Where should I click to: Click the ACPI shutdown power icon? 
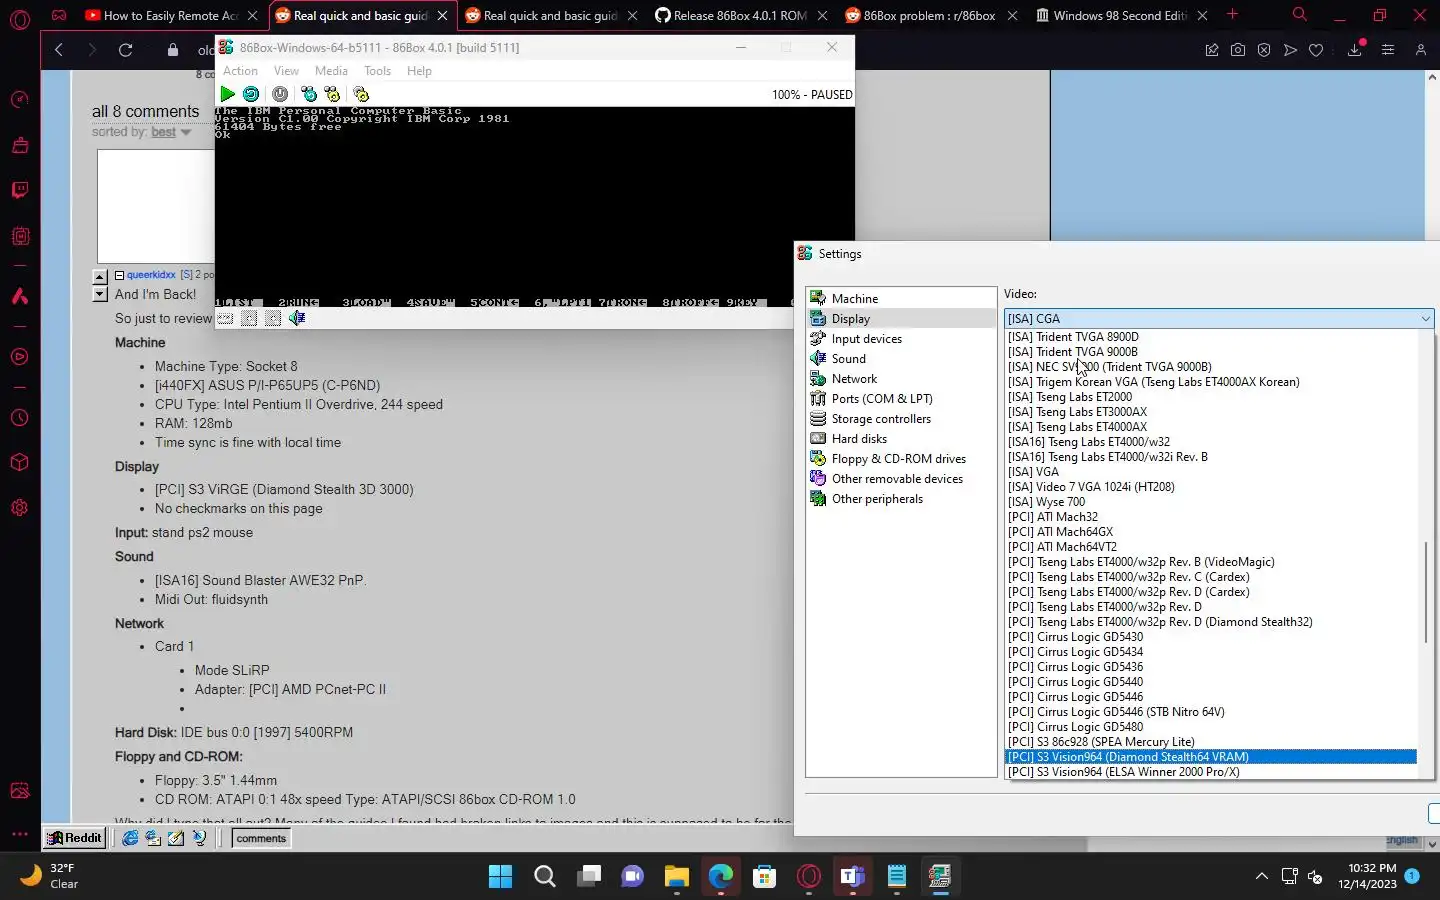tap(280, 94)
